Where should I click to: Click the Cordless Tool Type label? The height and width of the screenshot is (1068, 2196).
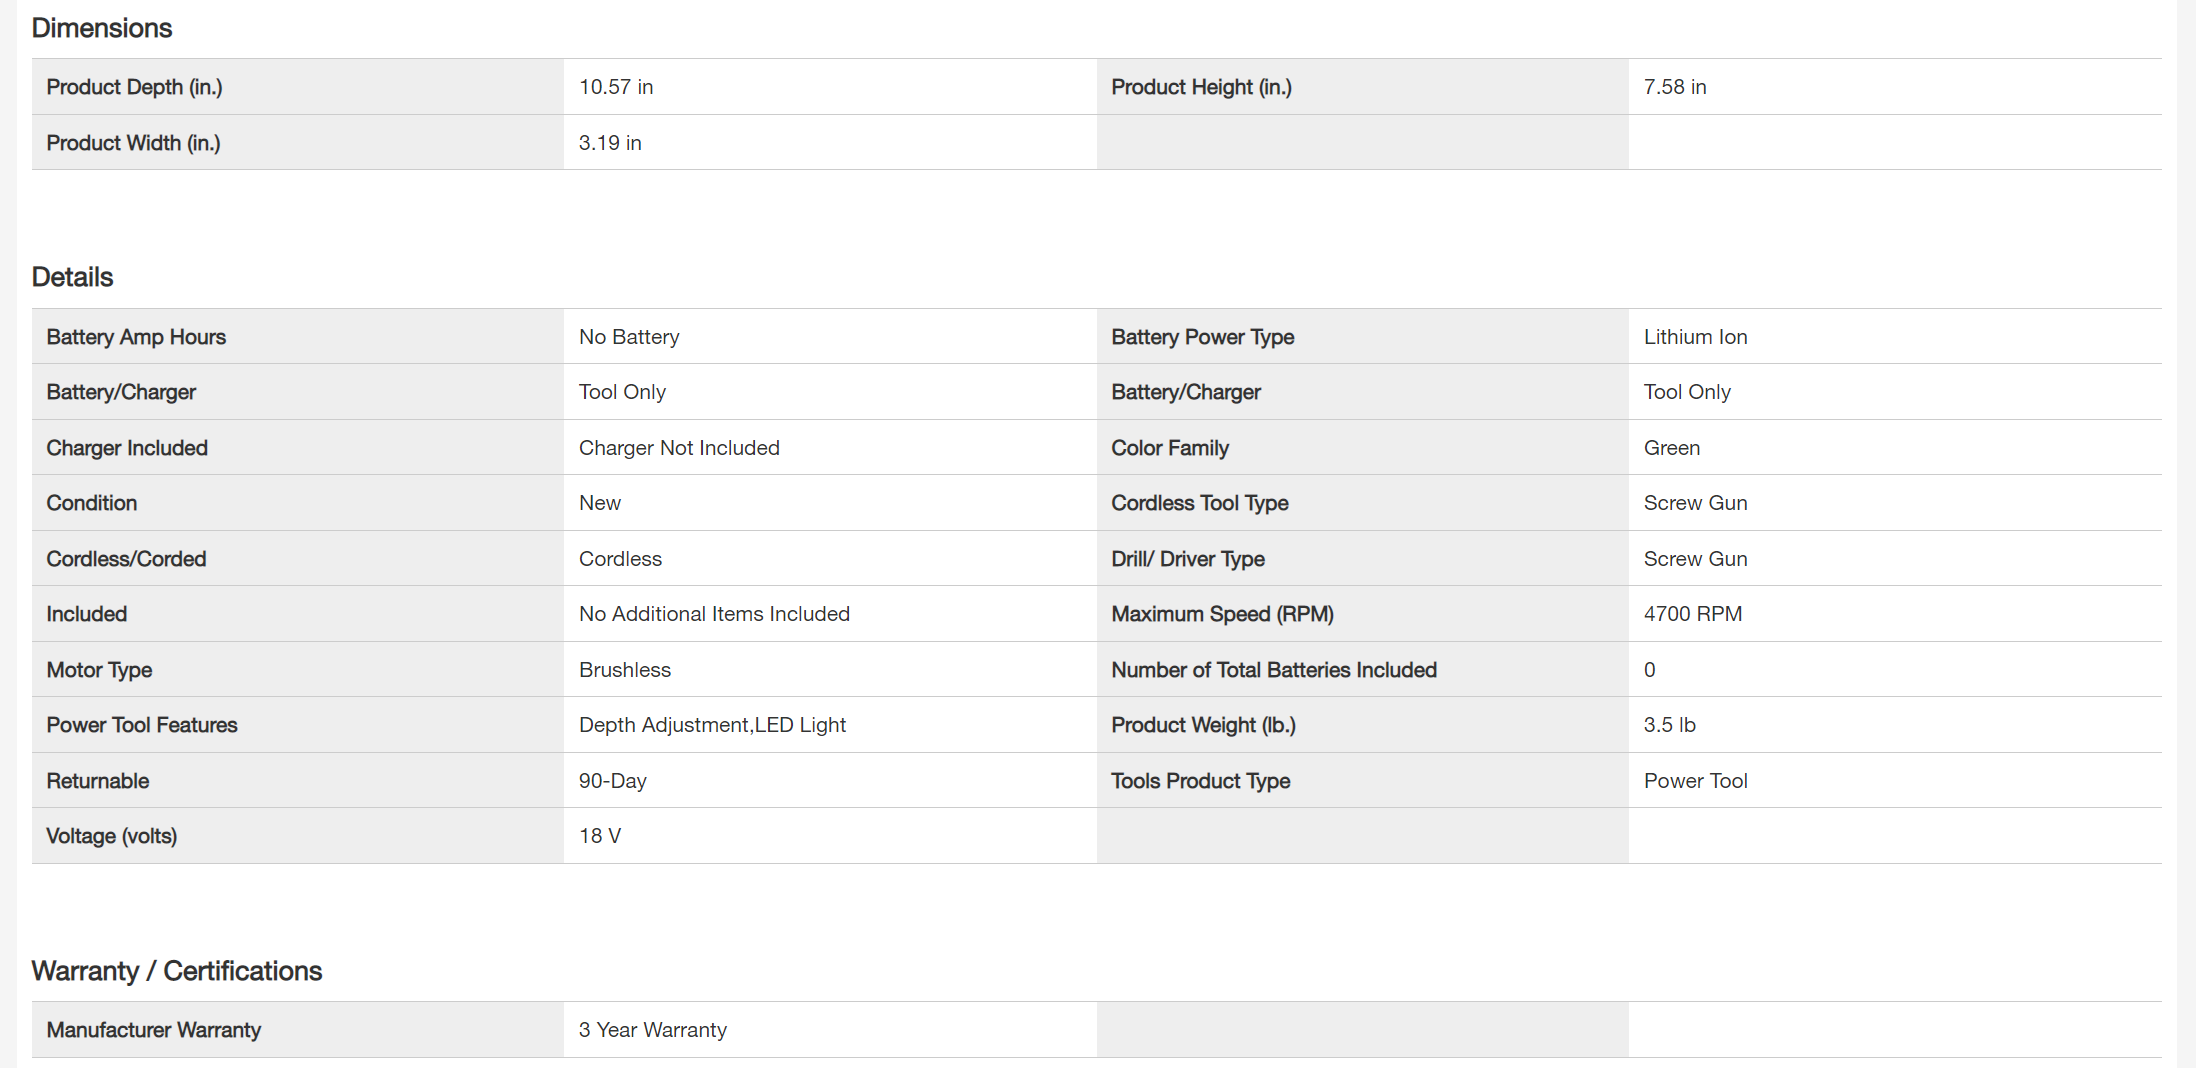coord(1199,503)
